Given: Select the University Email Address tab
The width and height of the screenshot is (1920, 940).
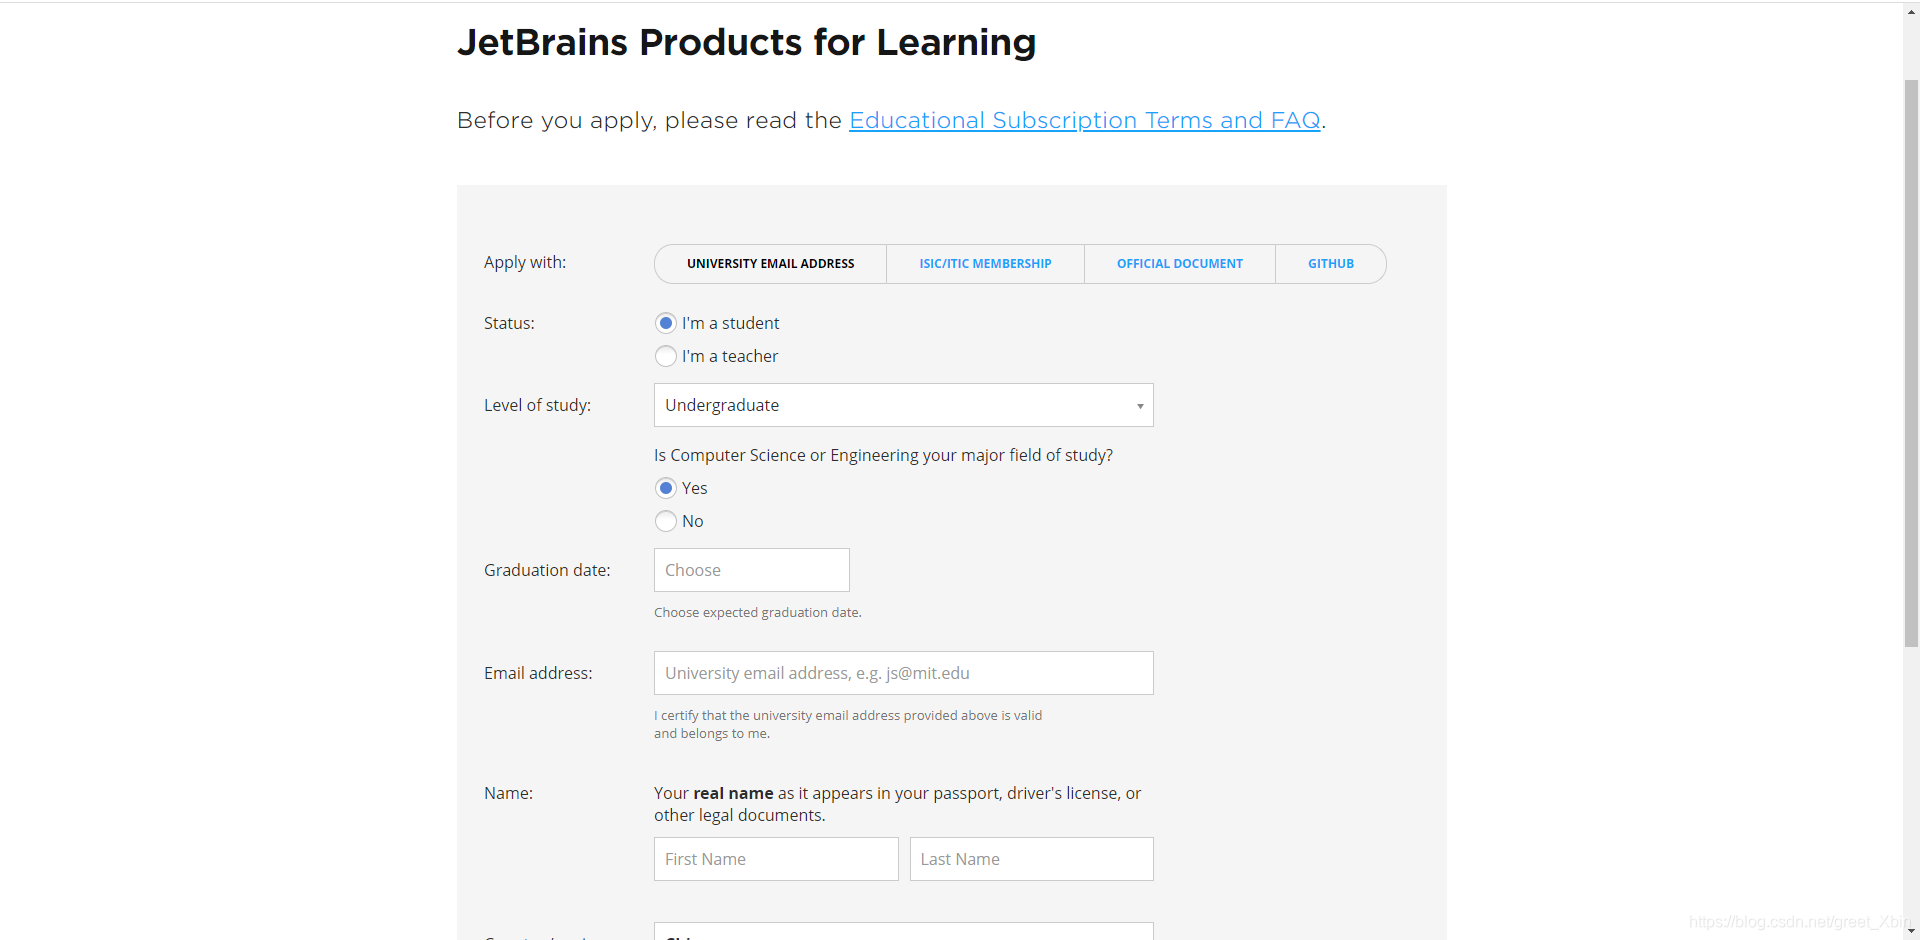Looking at the screenshot, I should [x=770, y=264].
